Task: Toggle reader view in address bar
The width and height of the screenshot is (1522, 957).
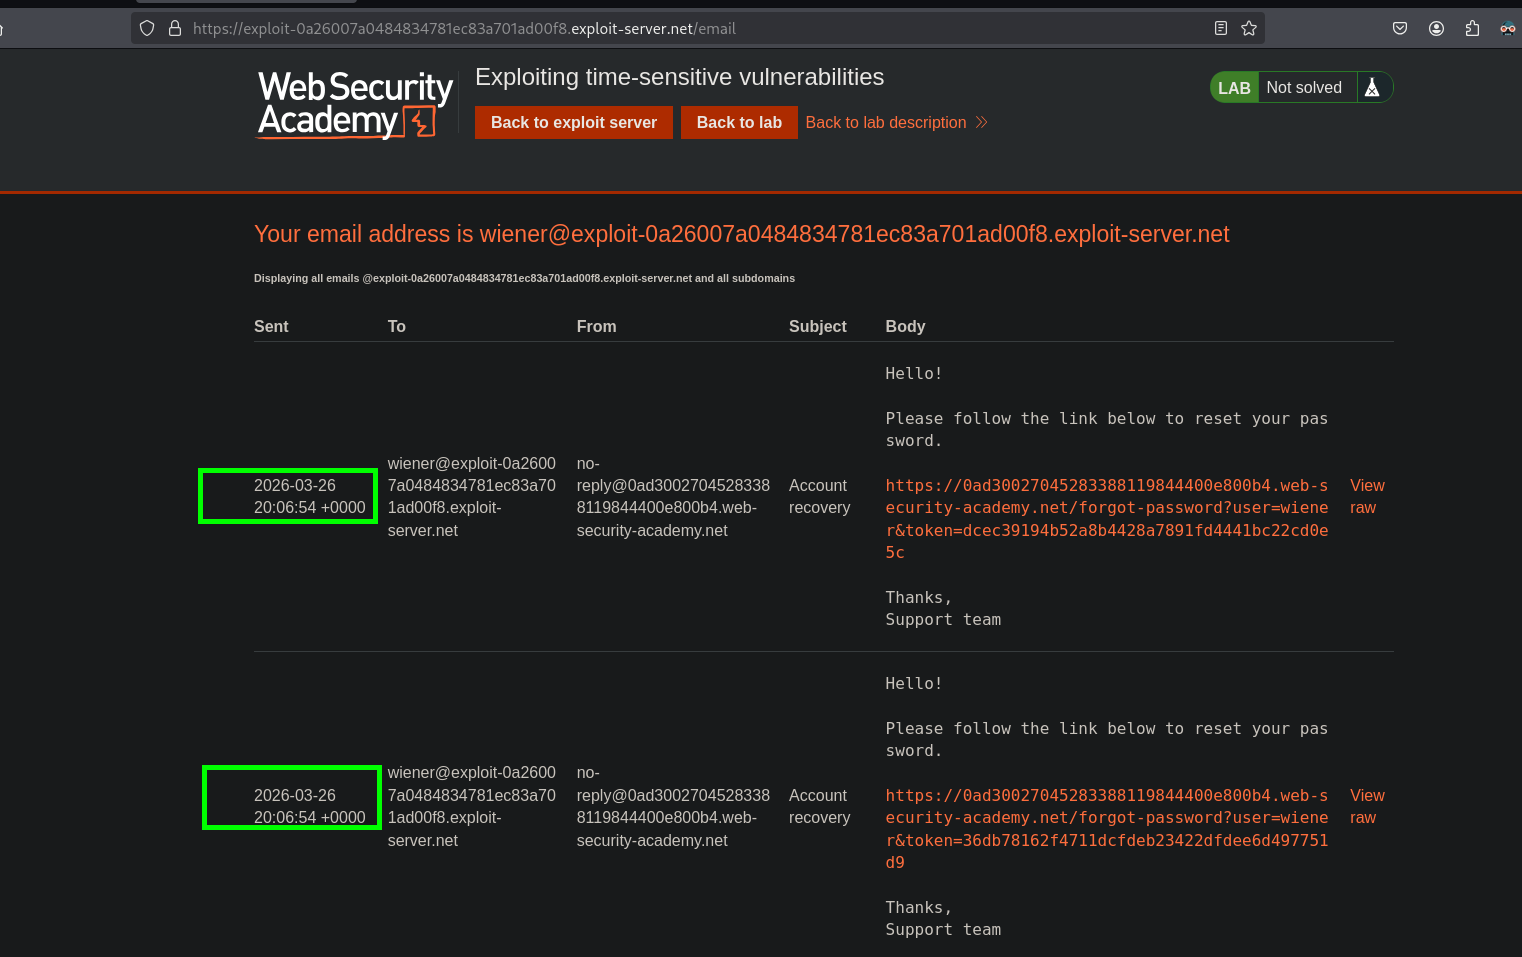Action: click(x=1220, y=28)
